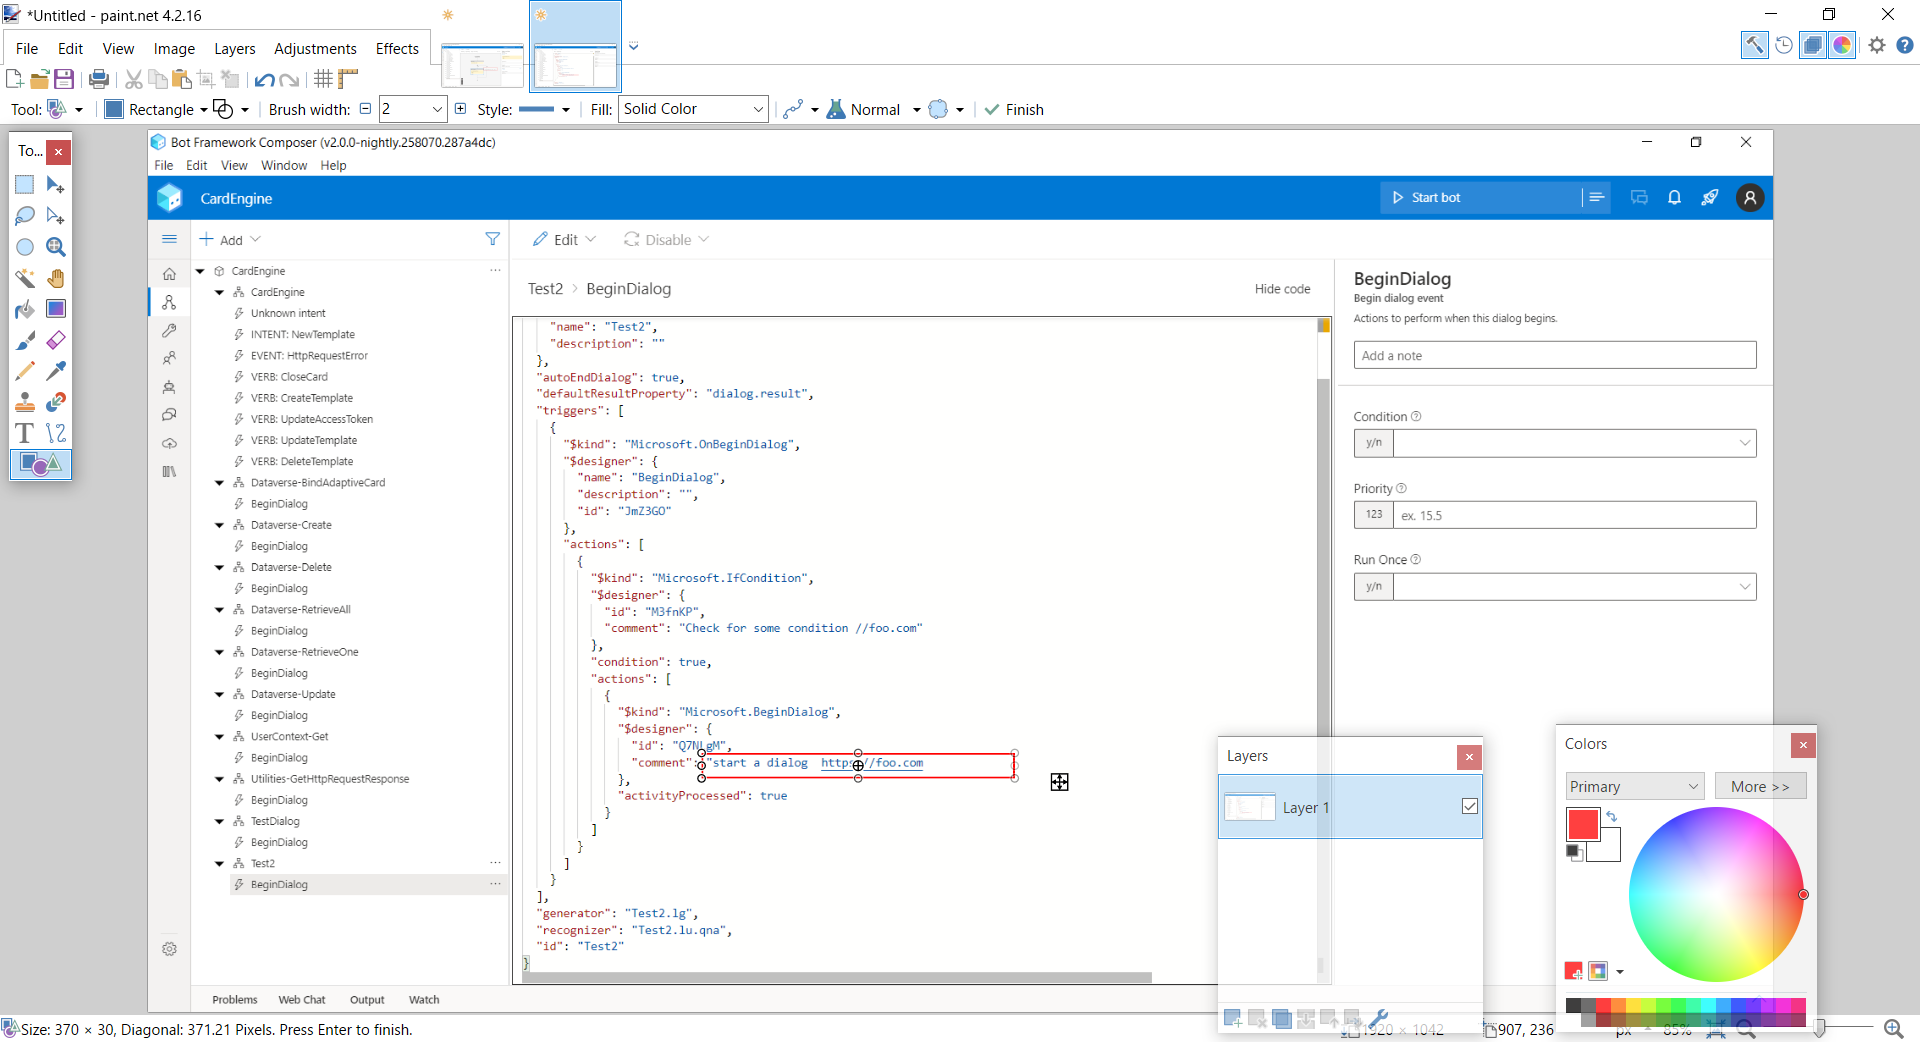Set the Condition y/n checkbox for BeginDialog
1920x1042 pixels.
pyautogui.click(x=1373, y=442)
